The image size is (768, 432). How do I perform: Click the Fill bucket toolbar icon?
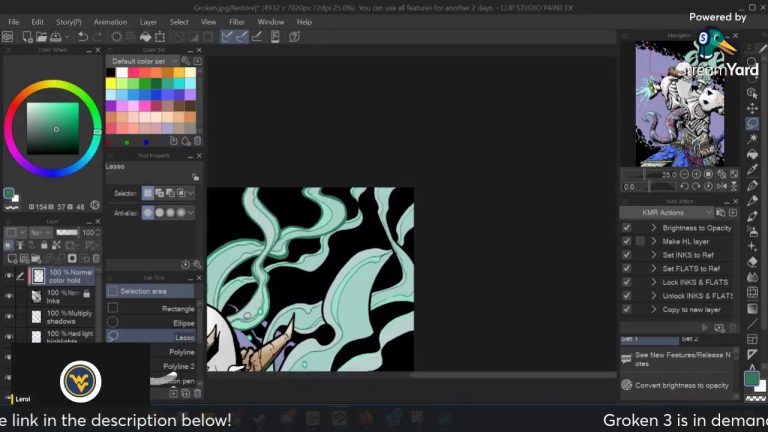[x=752, y=155]
